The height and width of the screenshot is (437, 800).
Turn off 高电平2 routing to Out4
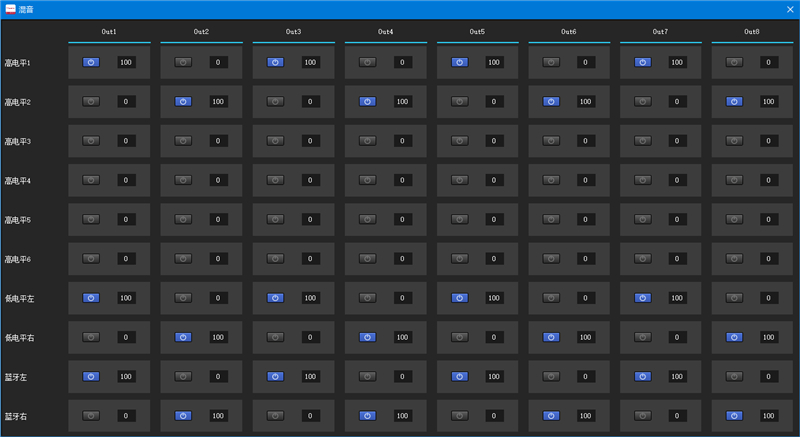[367, 101]
